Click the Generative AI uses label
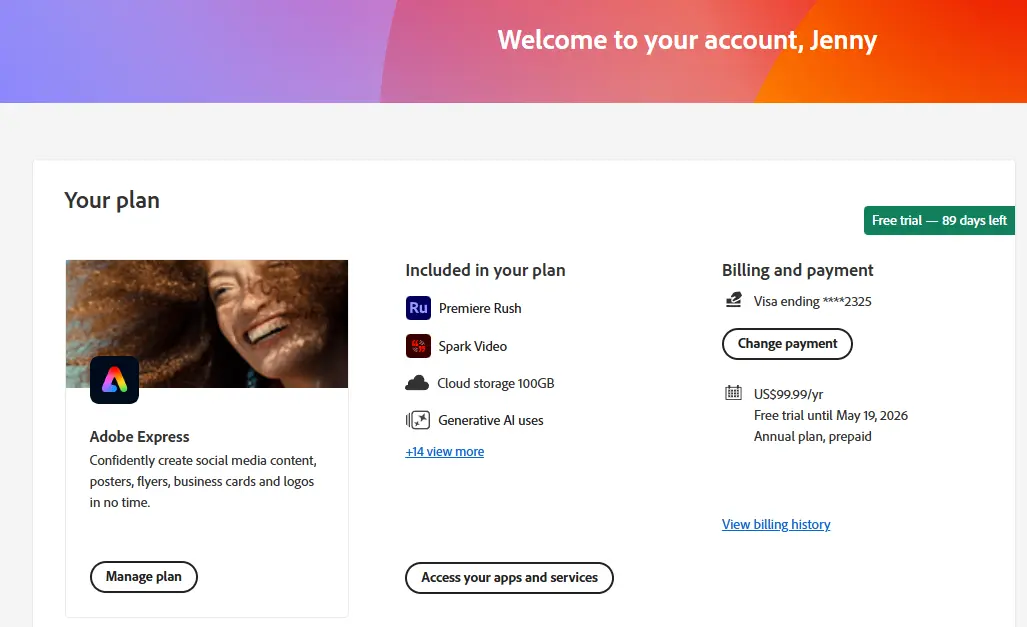This screenshot has height=627, width=1027. (x=491, y=420)
